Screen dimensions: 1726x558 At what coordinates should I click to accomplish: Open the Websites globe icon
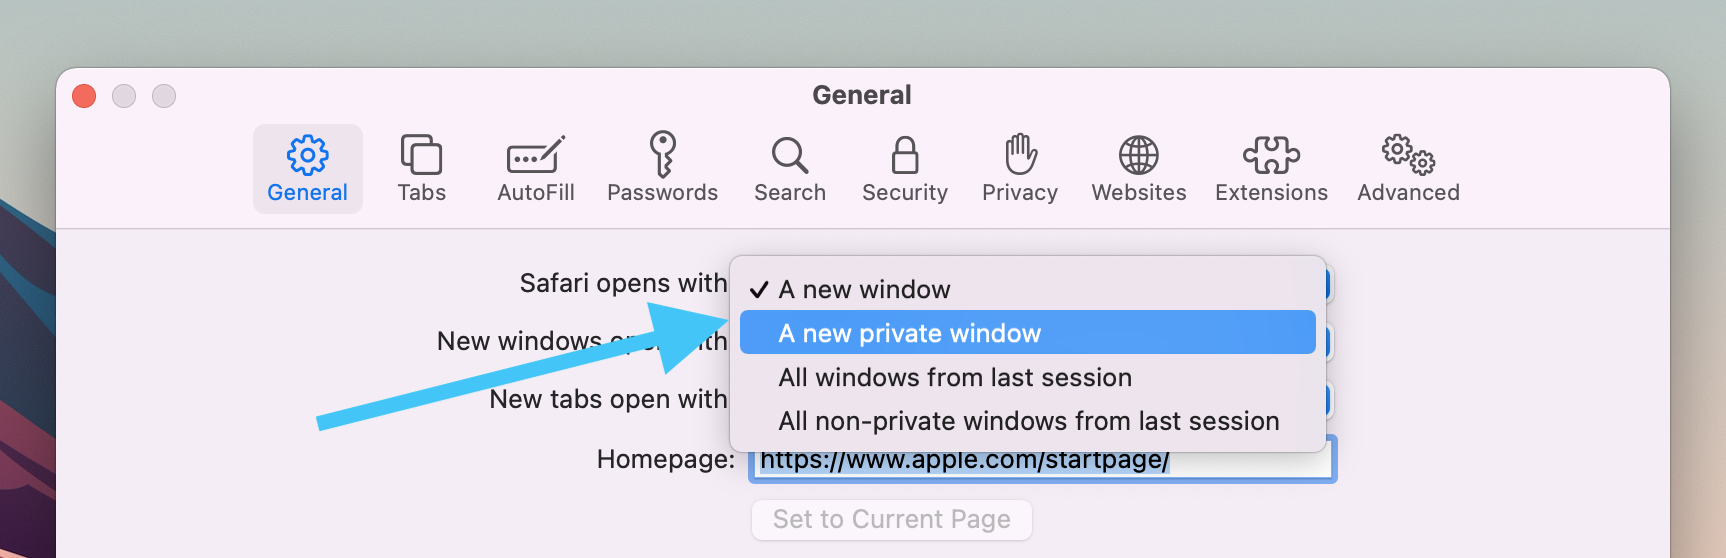point(1138,156)
